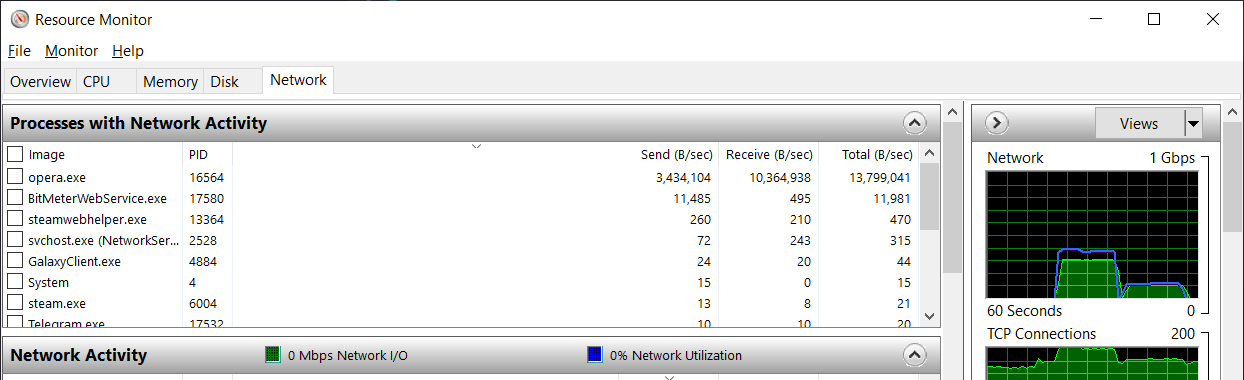Check the GalaxyClient.exe checkbox
Screen dimensions: 1244x380
point(15,261)
